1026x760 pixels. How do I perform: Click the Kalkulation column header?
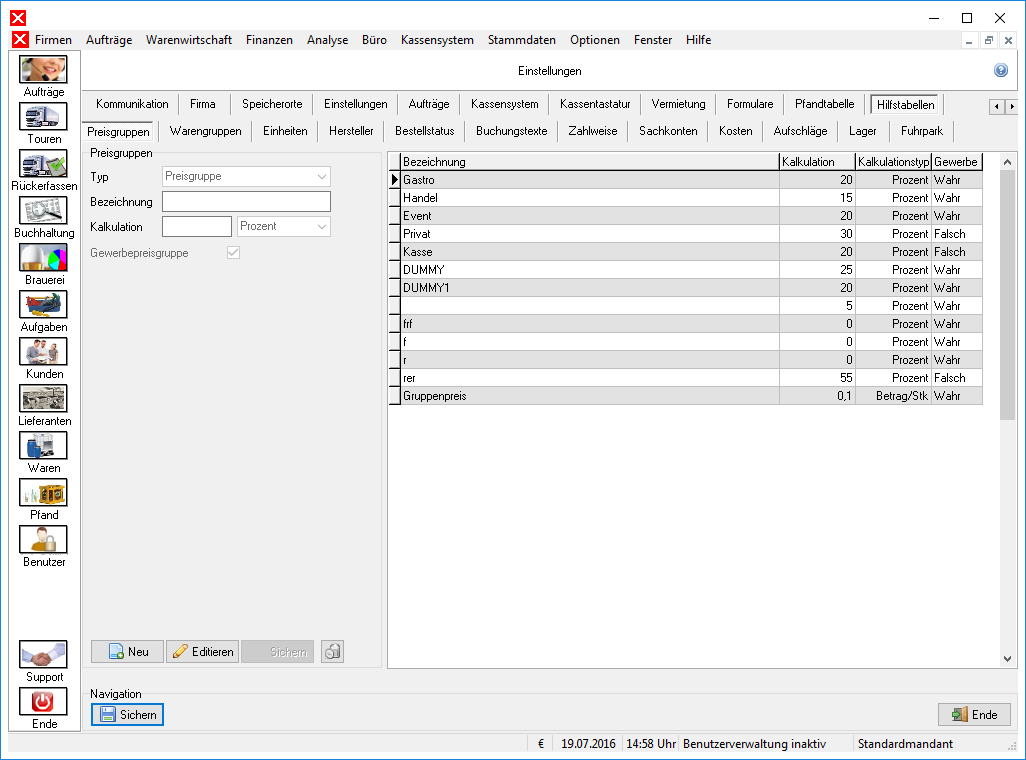pos(817,162)
